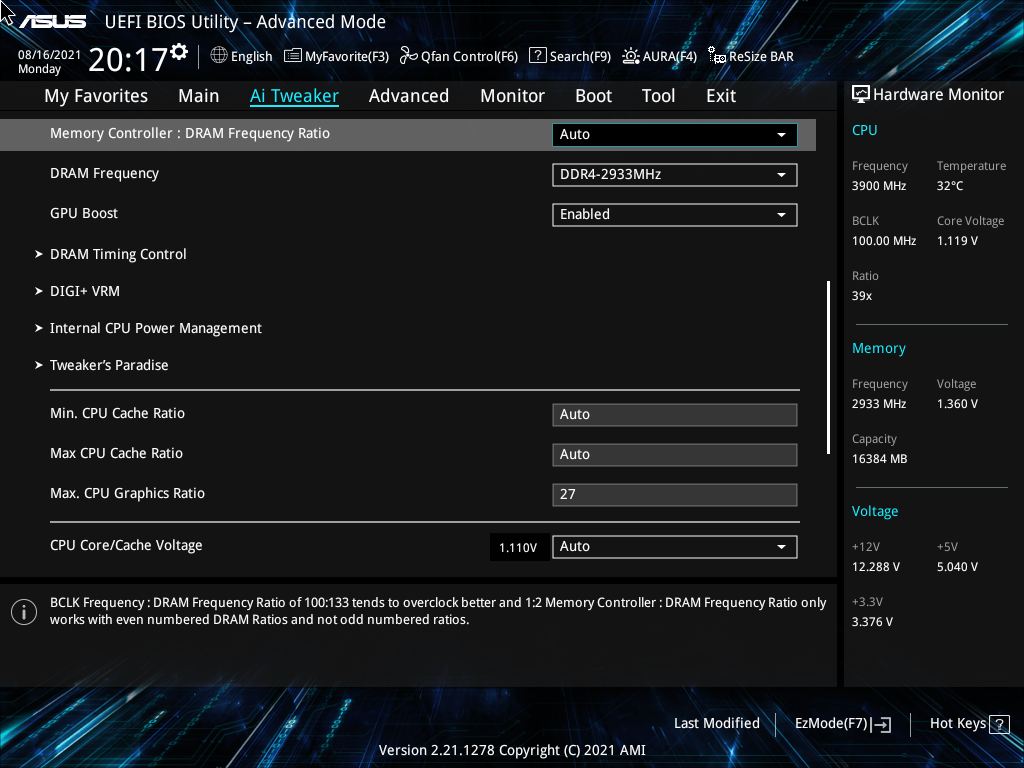Click the Max CPU Cache Ratio field
Image resolution: width=1024 pixels, height=768 pixels.
(675, 455)
